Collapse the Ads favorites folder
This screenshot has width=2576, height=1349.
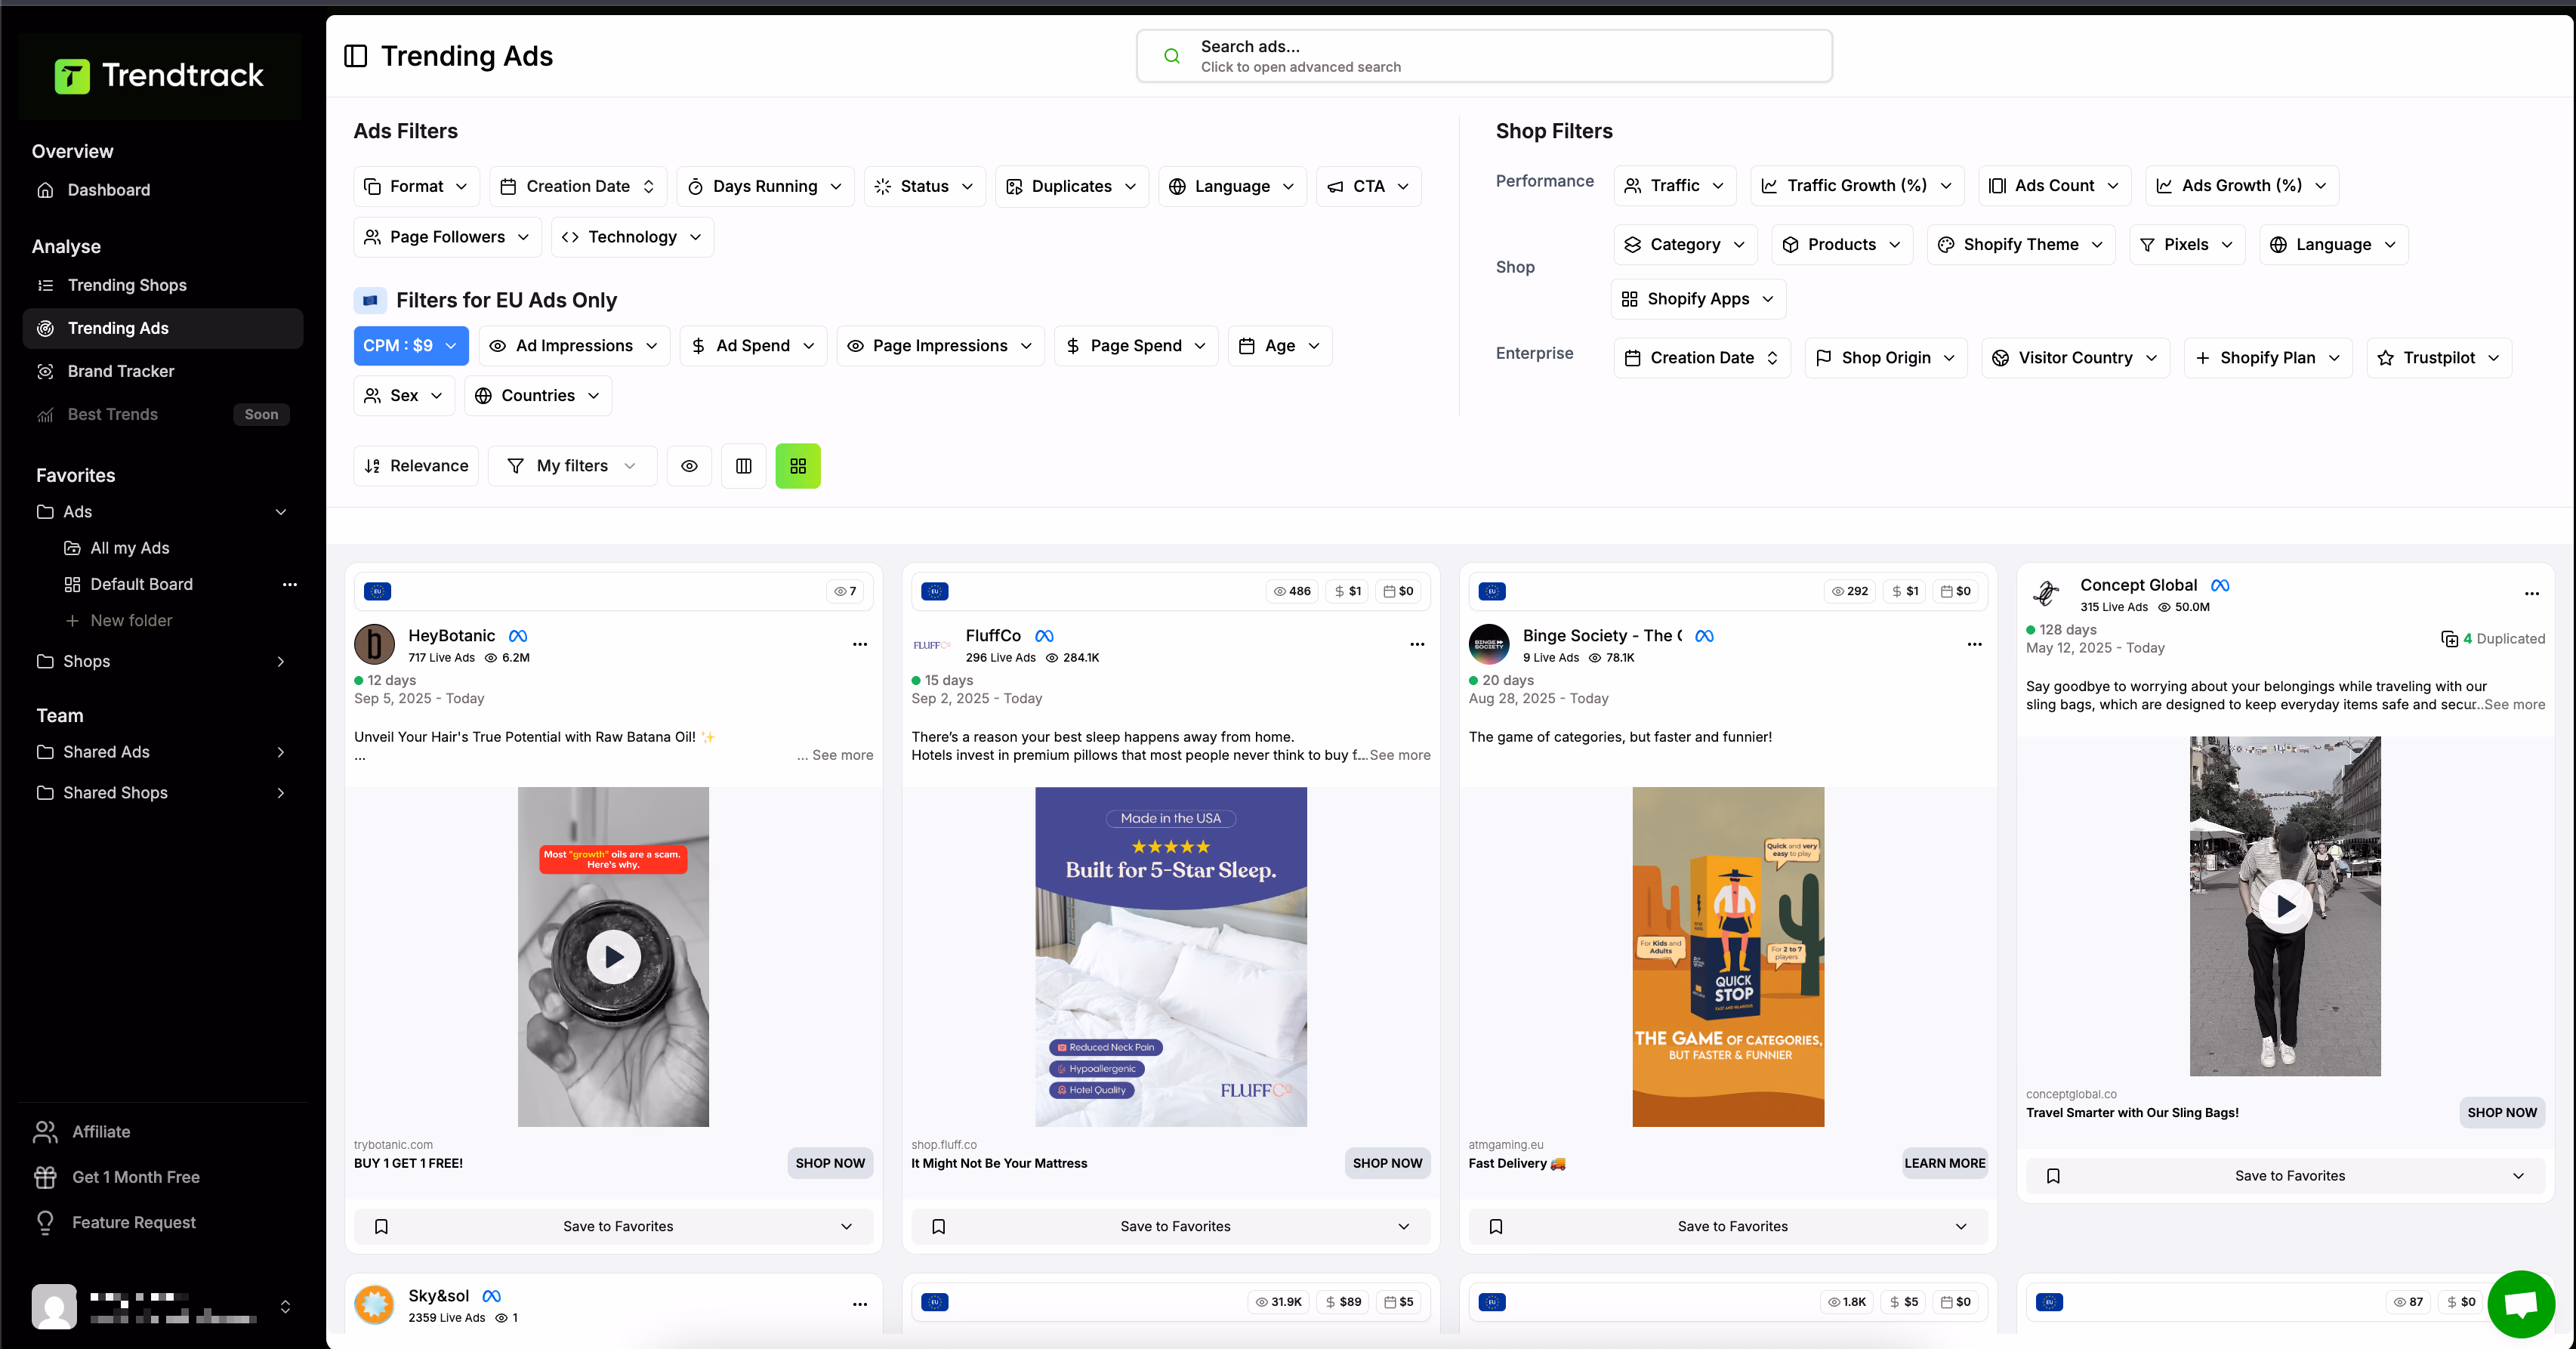tap(281, 512)
